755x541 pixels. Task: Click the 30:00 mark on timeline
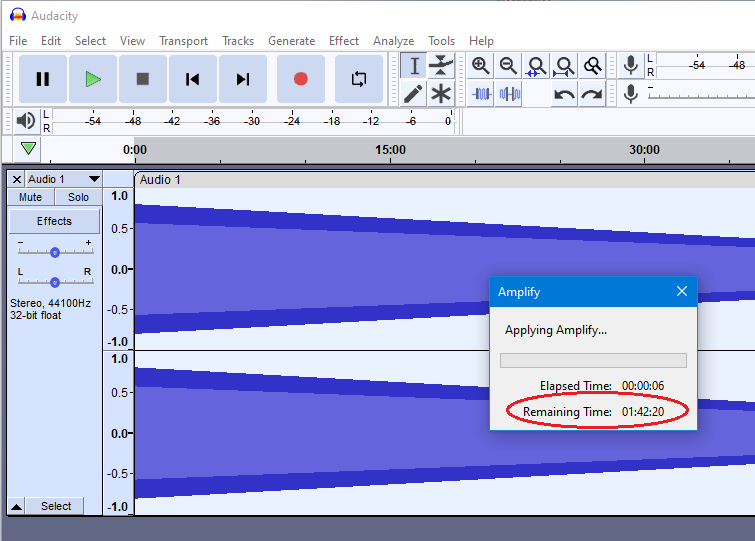[x=644, y=150]
